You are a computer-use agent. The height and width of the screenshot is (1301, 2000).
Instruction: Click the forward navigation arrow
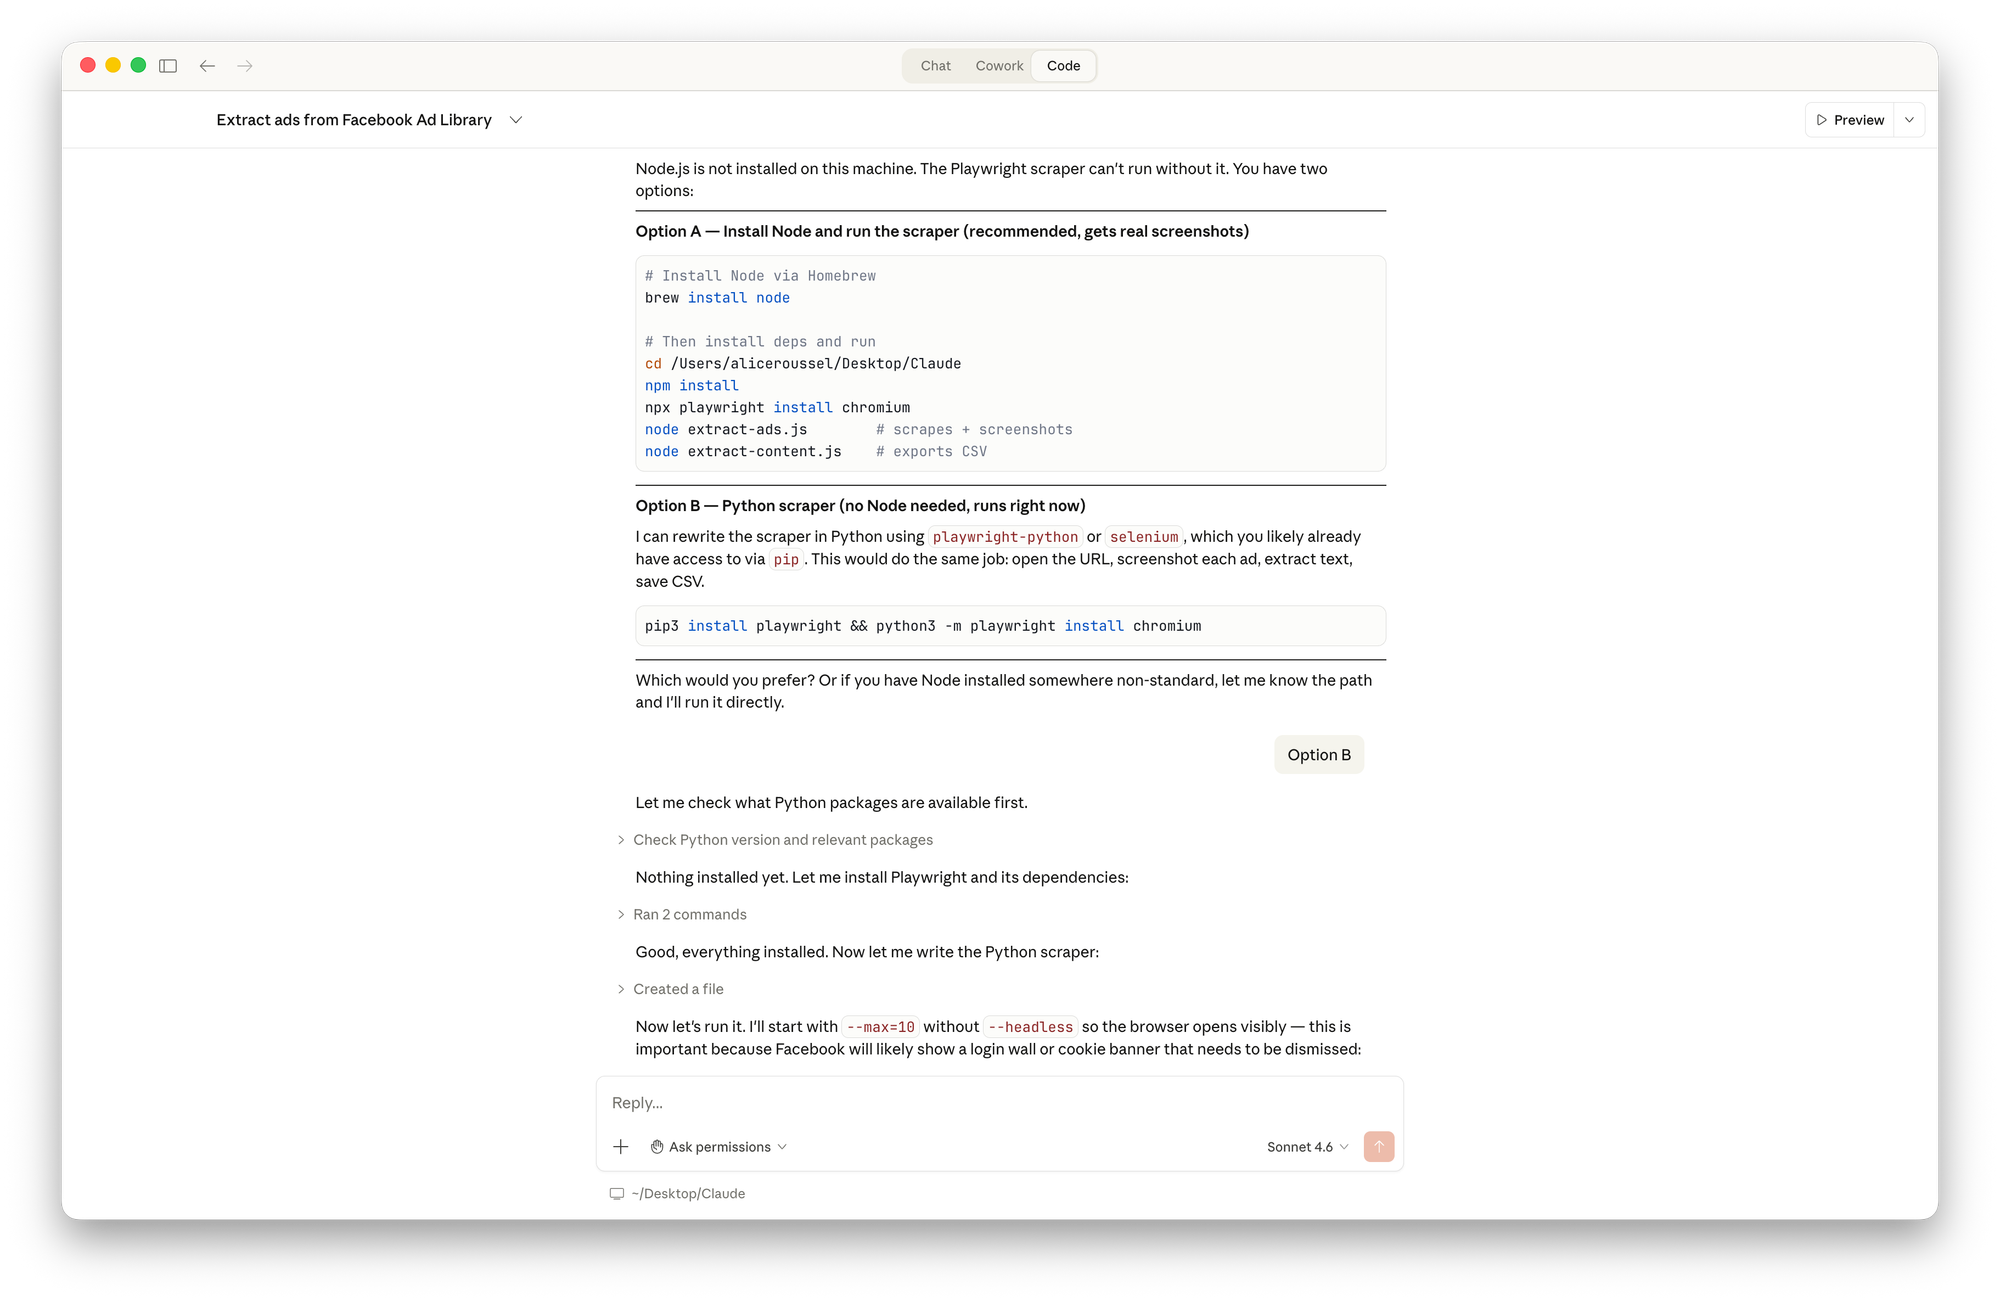pos(245,66)
